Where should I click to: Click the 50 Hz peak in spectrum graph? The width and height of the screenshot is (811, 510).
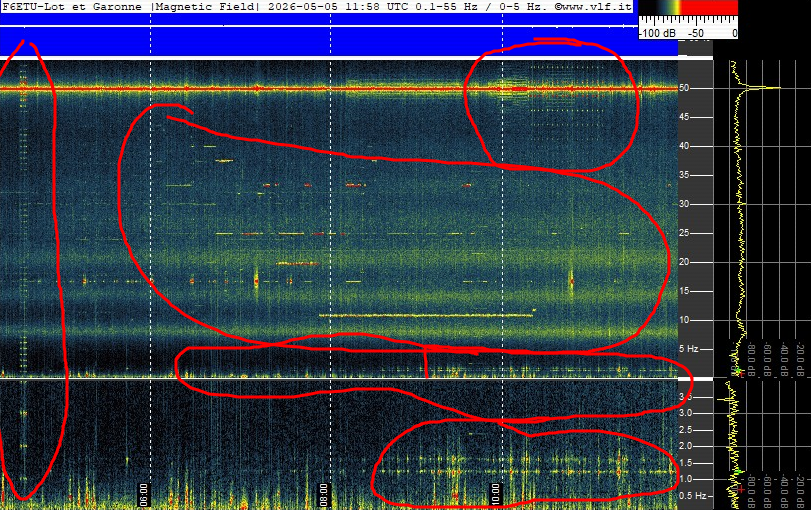tap(765, 88)
